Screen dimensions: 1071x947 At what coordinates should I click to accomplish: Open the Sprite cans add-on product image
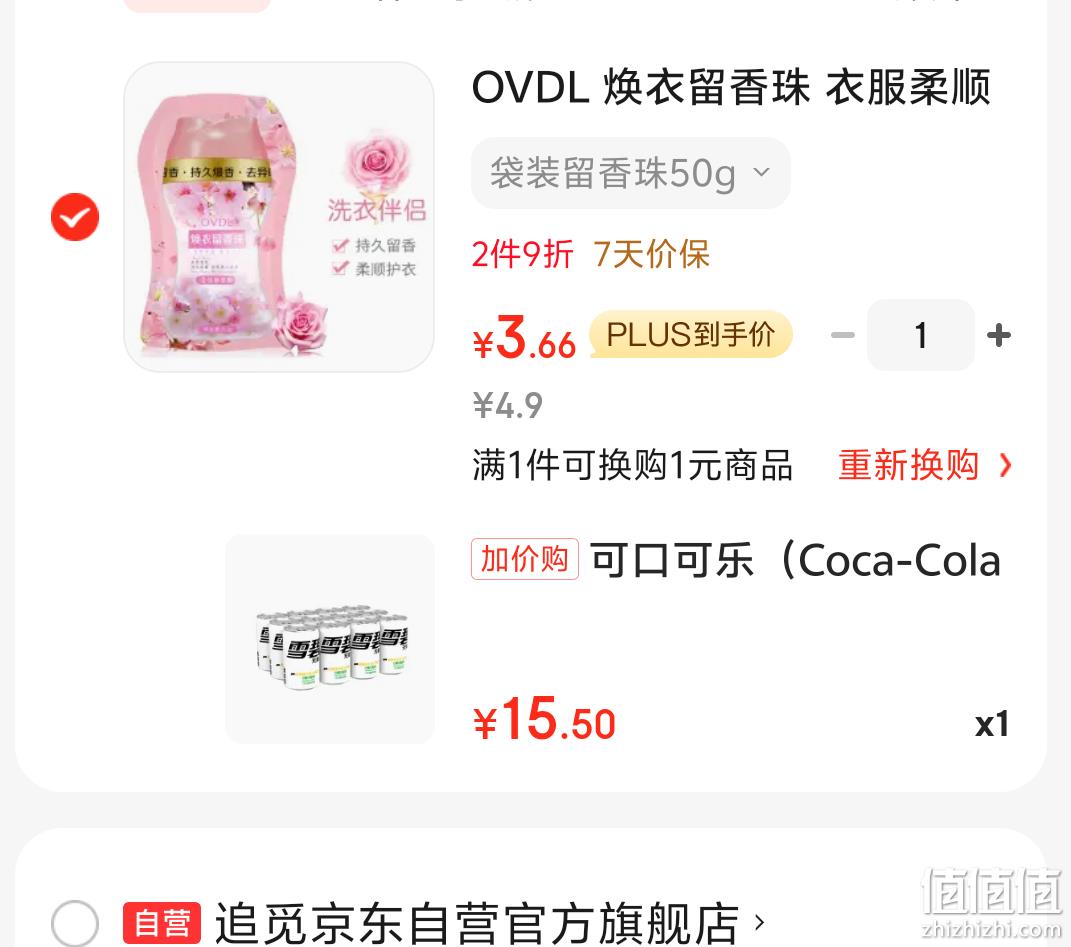(330, 639)
